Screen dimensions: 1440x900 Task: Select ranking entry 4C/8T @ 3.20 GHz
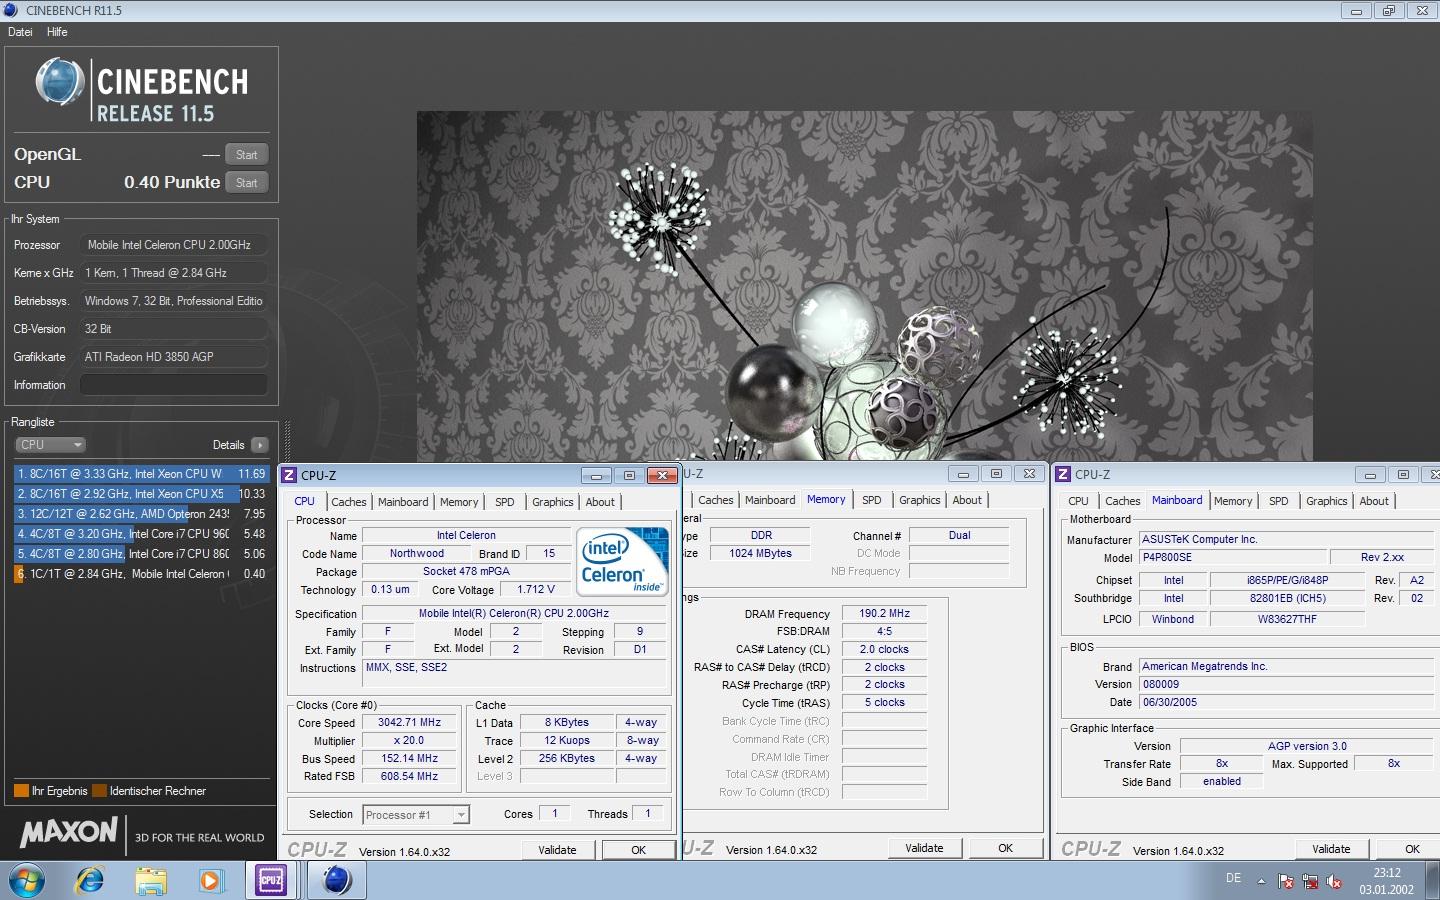[x=141, y=534]
